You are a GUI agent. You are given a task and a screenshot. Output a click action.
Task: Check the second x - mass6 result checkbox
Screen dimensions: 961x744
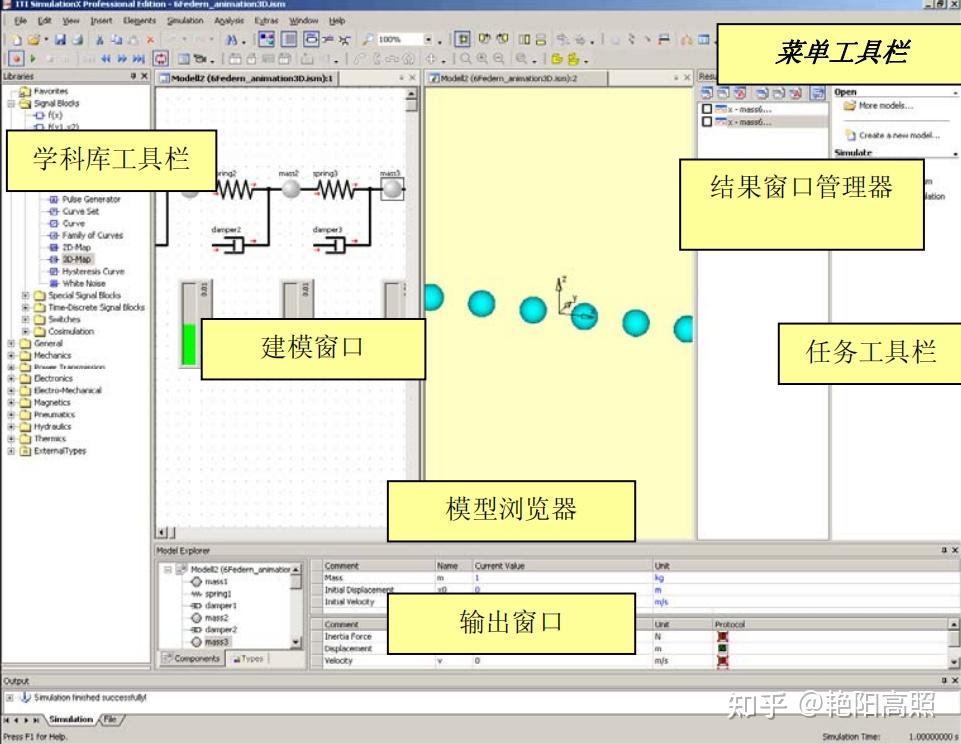707,122
